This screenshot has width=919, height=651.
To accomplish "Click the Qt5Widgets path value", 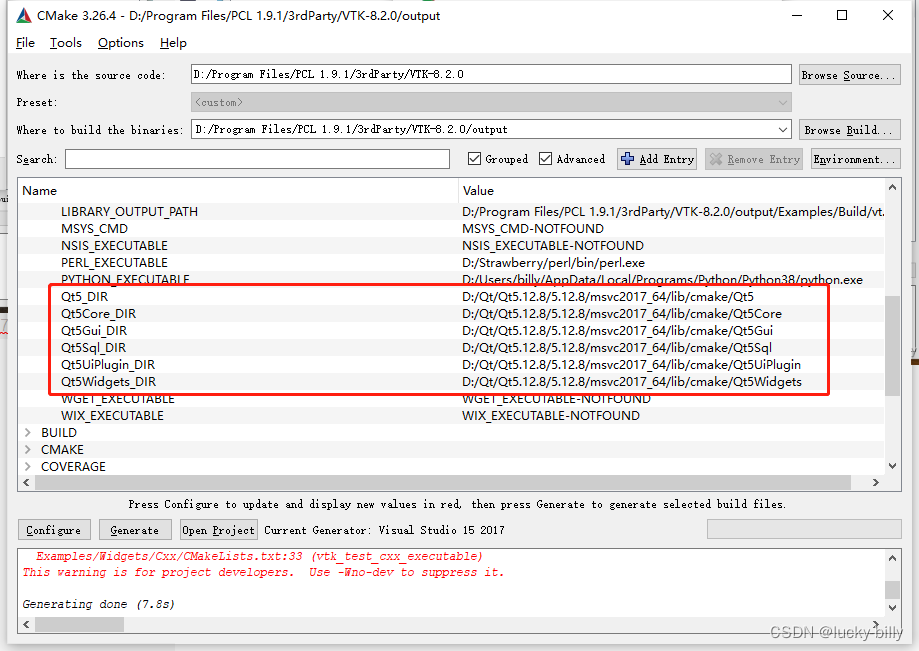I will point(632,381).
